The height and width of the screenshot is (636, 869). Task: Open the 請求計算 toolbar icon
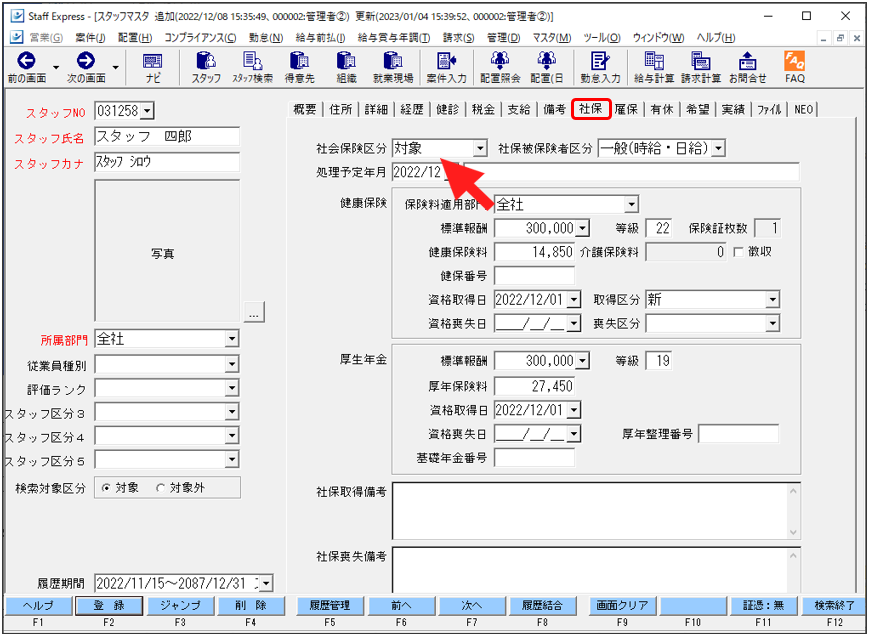[701, 67]
